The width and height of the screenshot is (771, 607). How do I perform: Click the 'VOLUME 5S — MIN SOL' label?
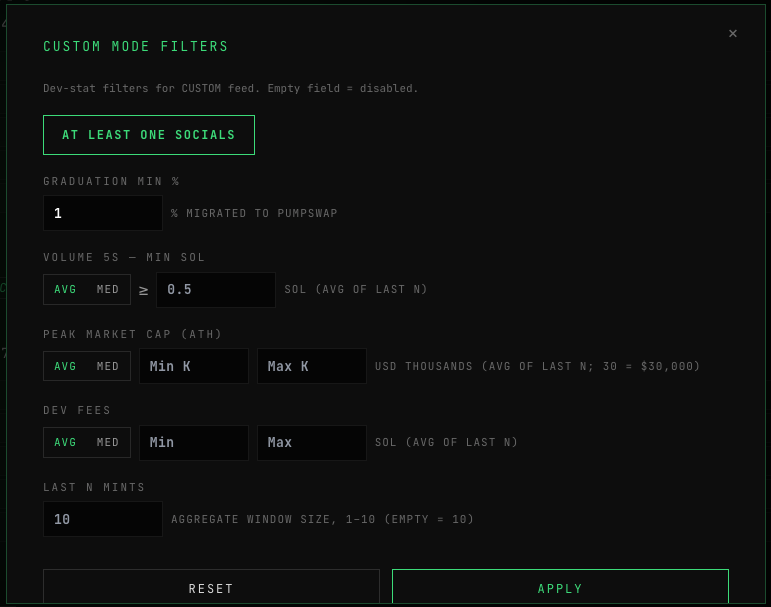pyautogui.click(x=124, y=257)
